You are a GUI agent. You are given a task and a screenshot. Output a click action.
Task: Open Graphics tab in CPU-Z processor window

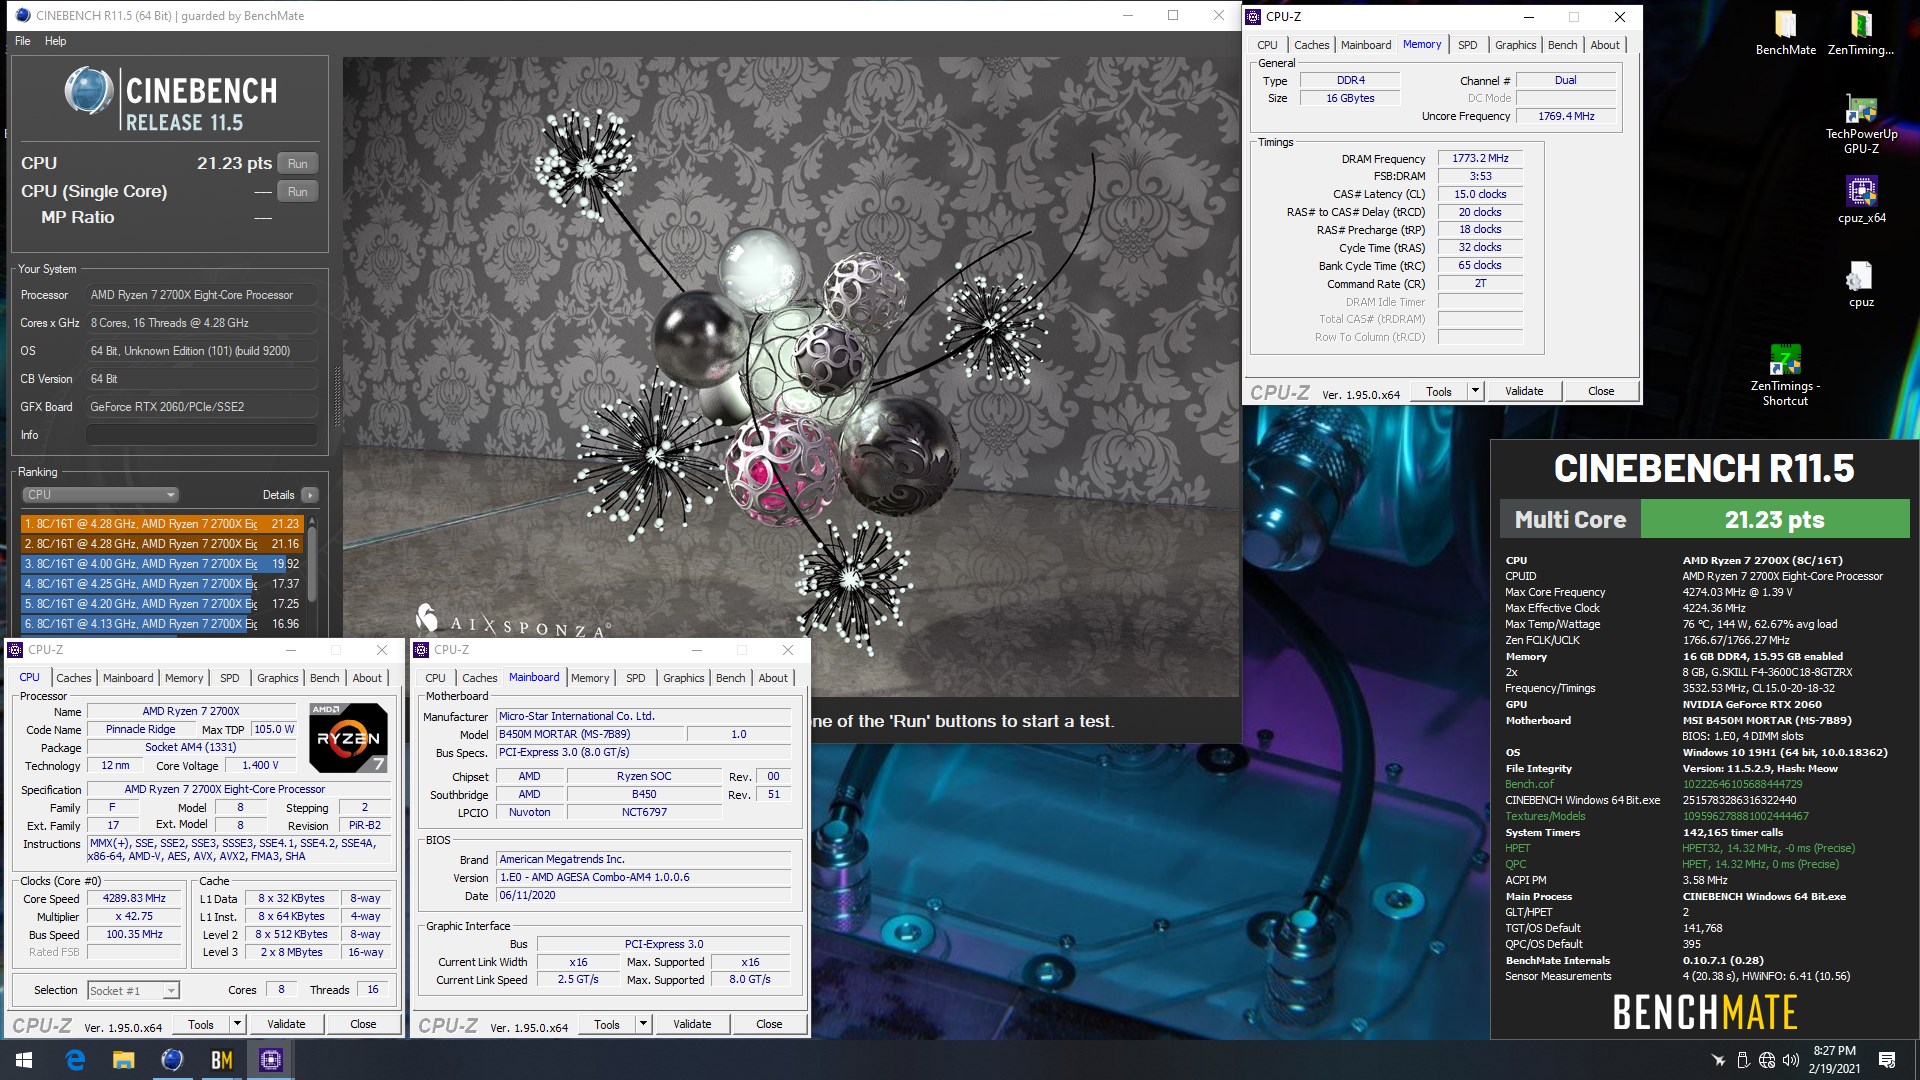coord(277,678)
